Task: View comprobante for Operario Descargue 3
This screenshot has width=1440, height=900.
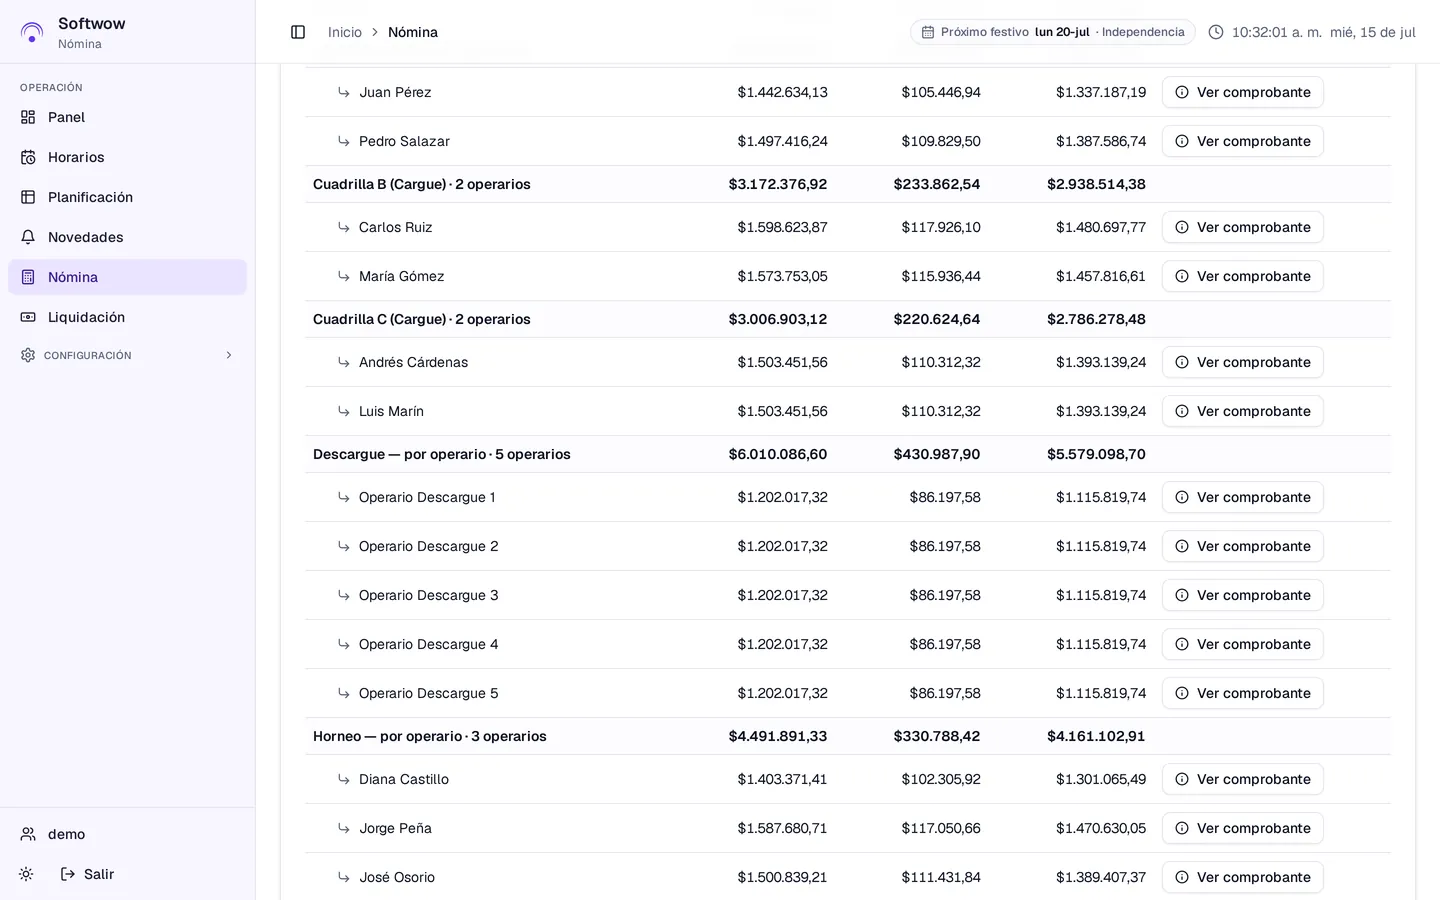Action: pyautogui.click(x=1243, y=595)
